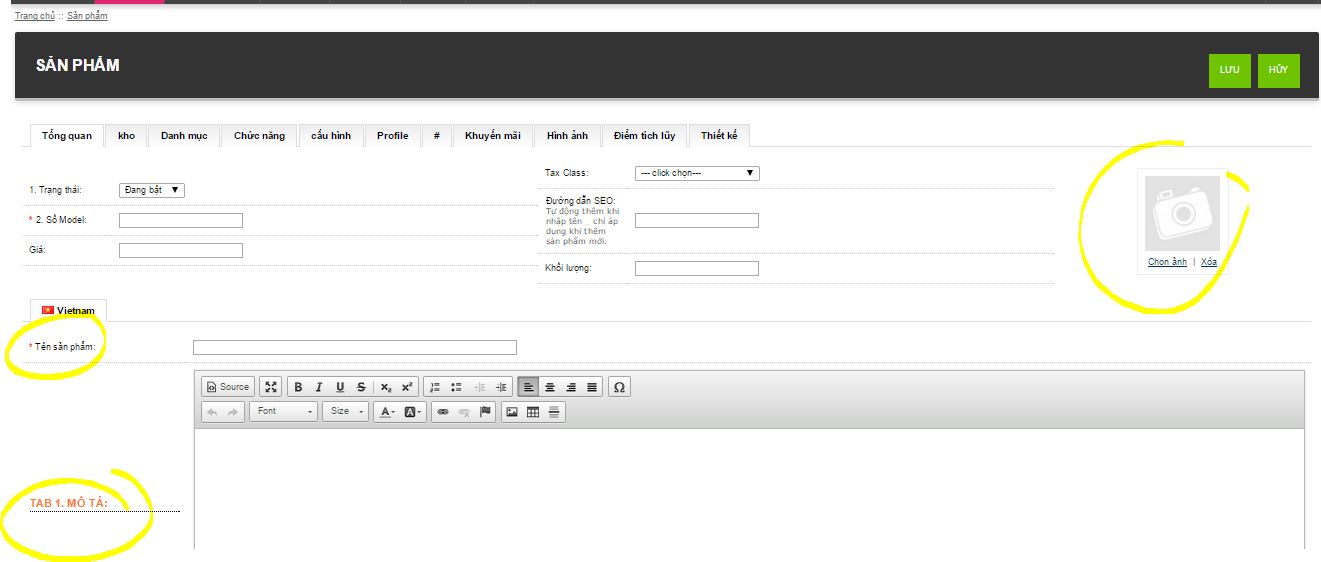Insert an image into the description

512,412
